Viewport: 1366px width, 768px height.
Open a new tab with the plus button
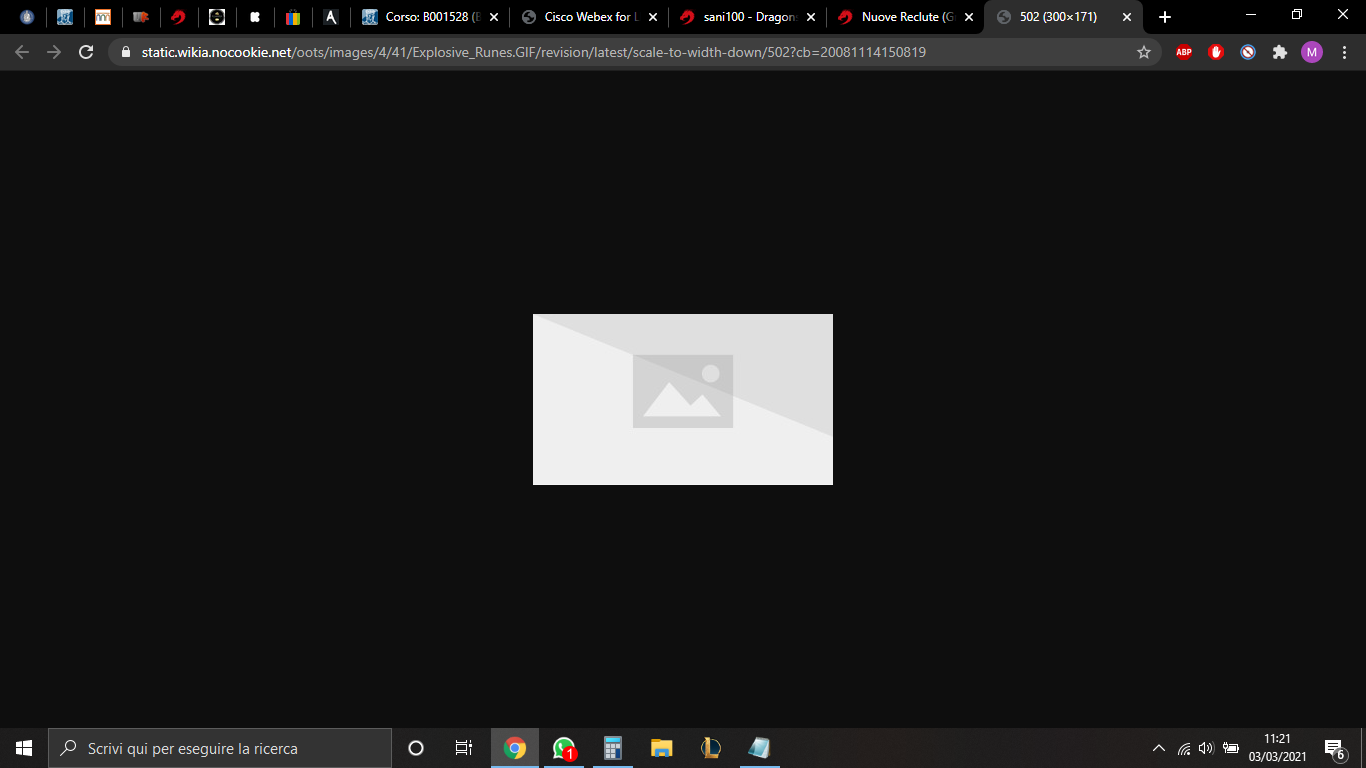(x=1164, y=17)
